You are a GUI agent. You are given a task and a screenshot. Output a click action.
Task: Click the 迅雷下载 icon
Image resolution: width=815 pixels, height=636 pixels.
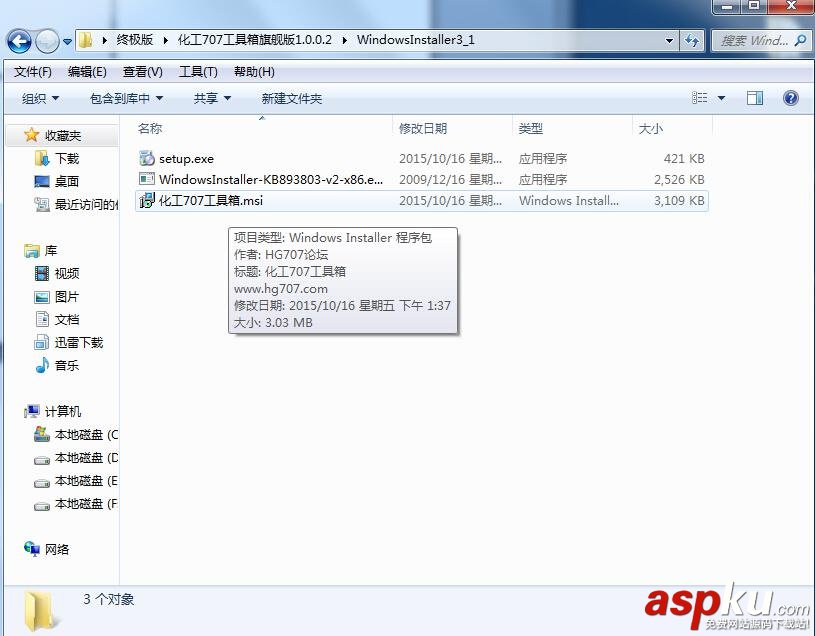[42, 342]
